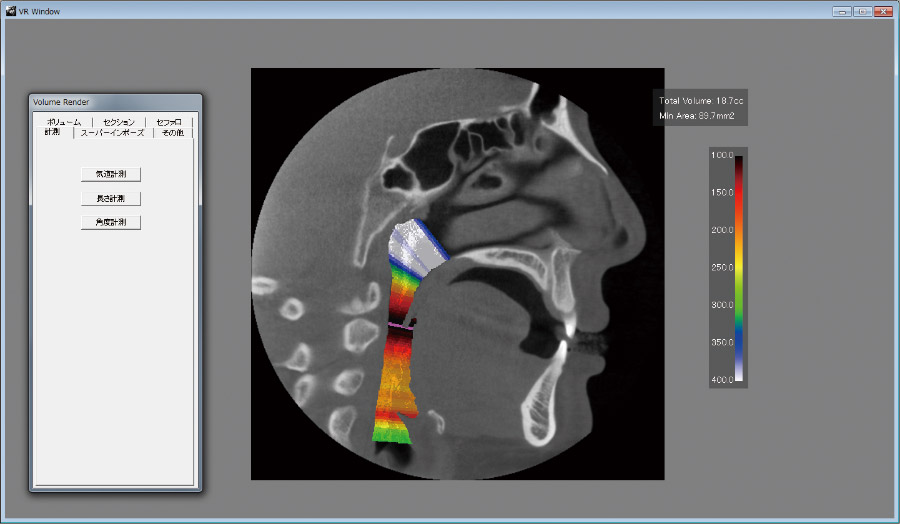Screen dimensions: 900x524
Task: Click the pink minimum-area marker on airway
Action: pyautogui.click(x=400, y=326)
